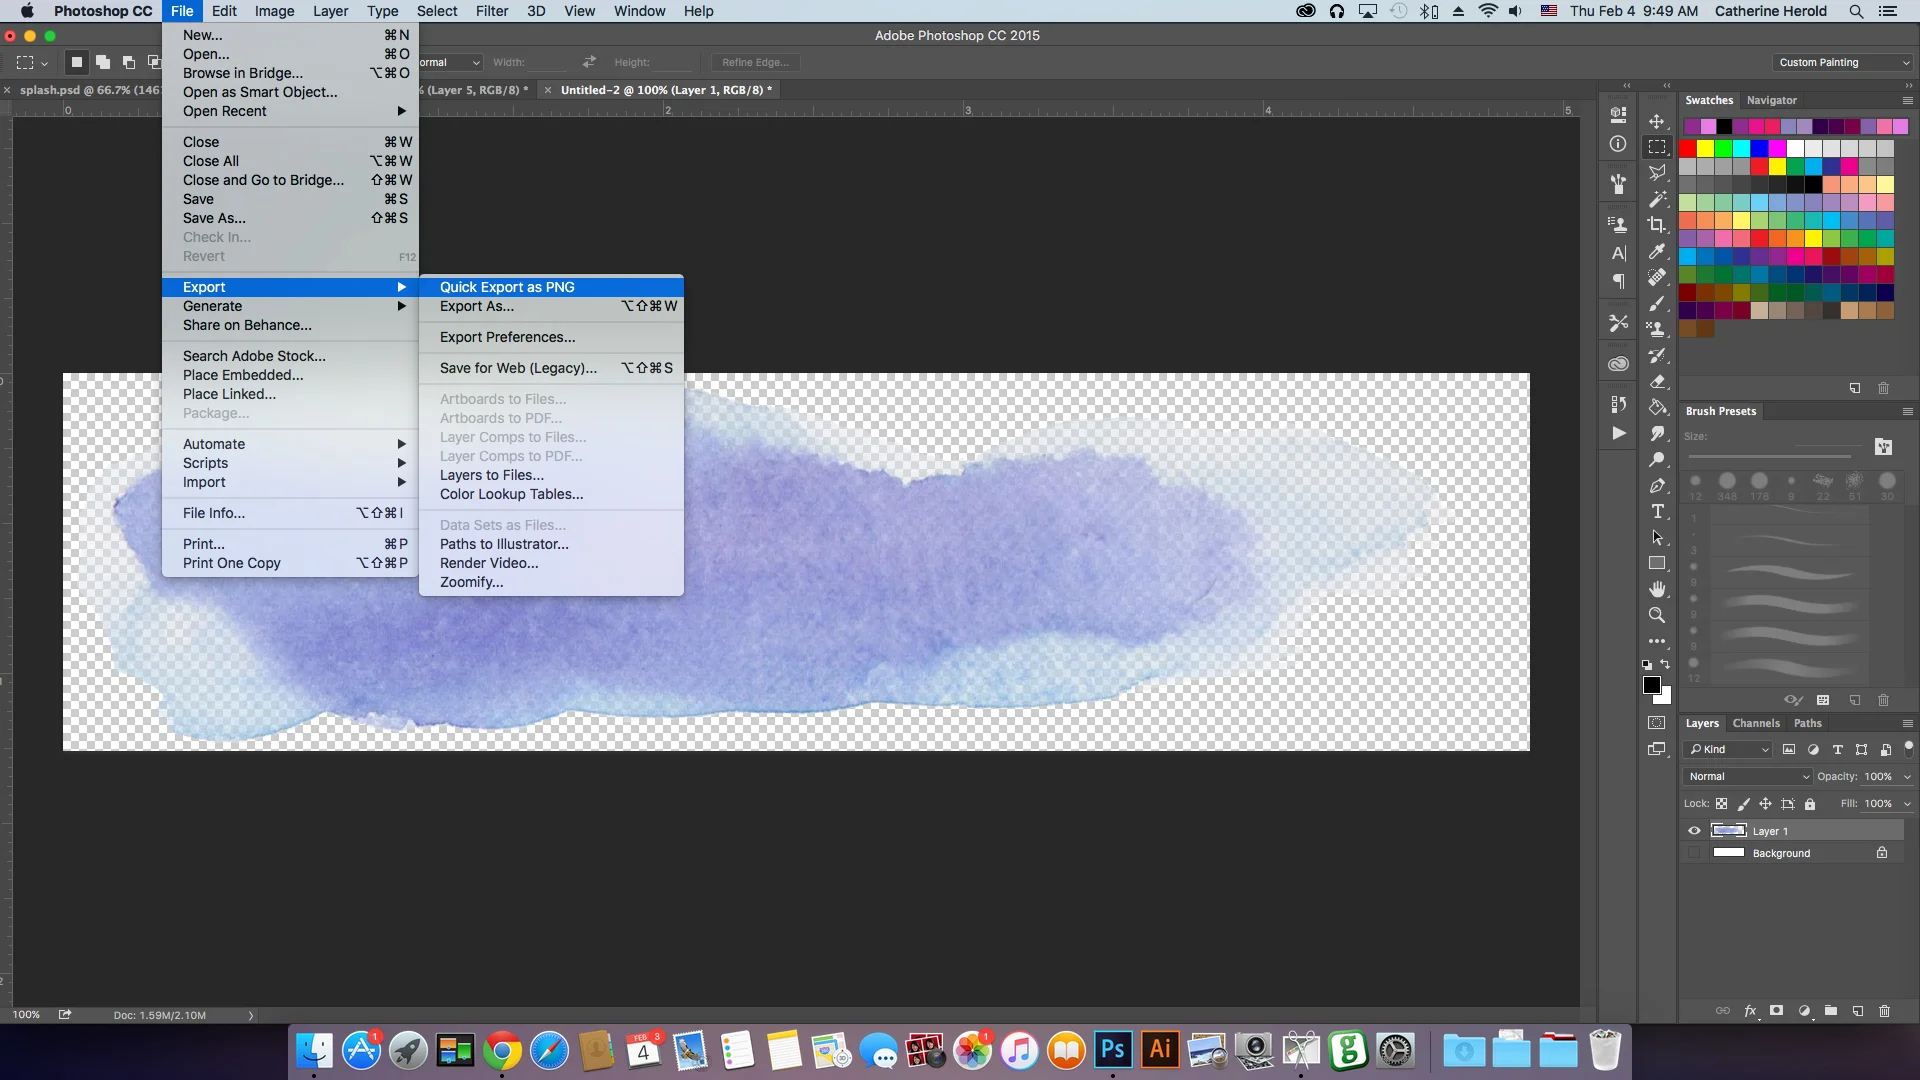This screenshot has width=1920, height=1080.
Task: Toggle lock position
Action: pyautogui.click(x=1765, y=804)
